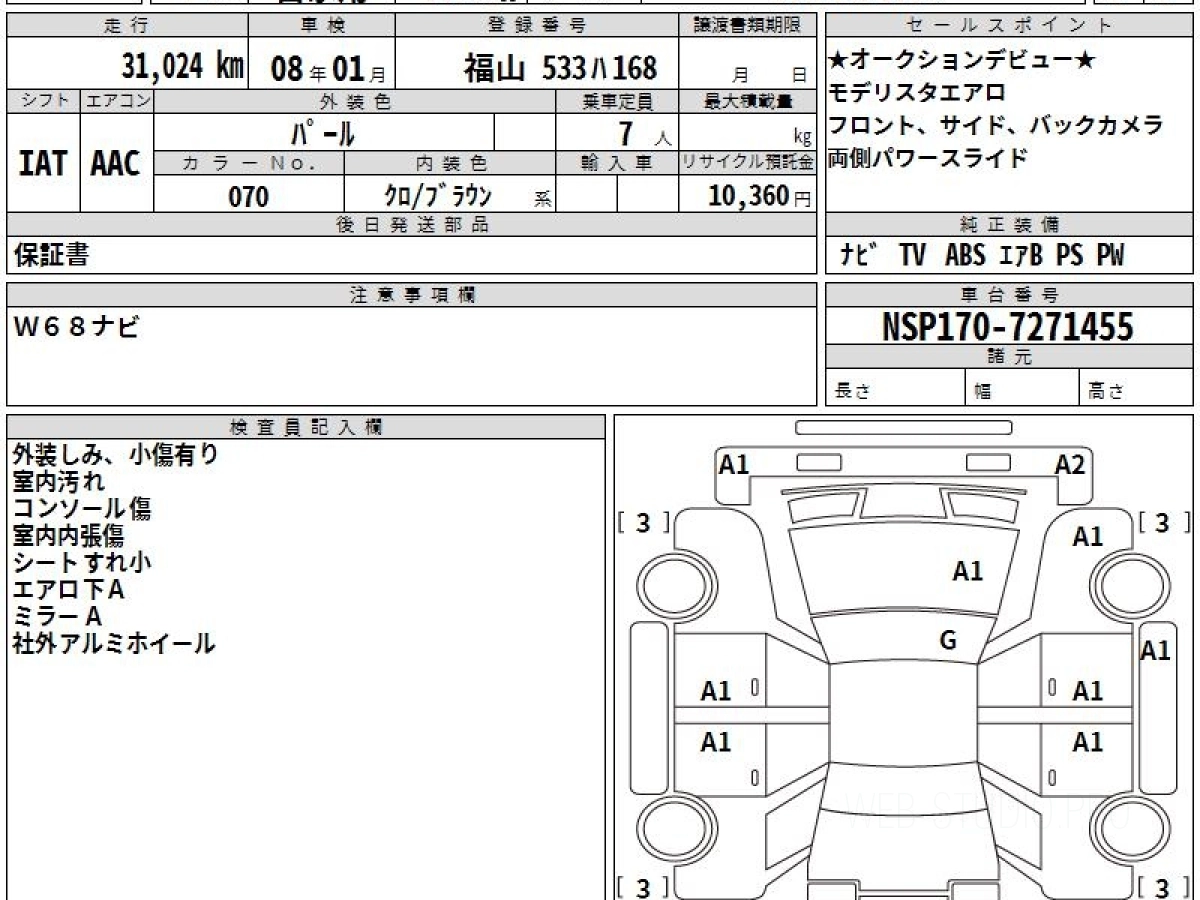Select the color number 070
Screen dimensions: 1200x900
[249, 196]
